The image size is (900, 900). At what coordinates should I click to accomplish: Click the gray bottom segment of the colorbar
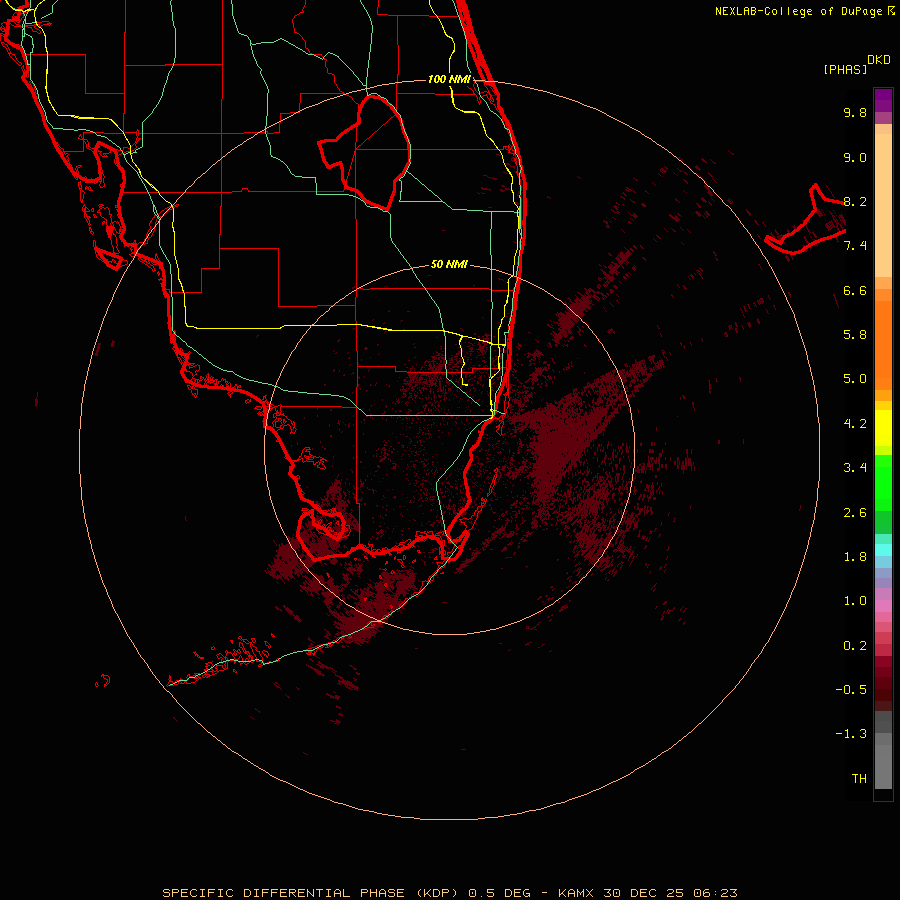(x=883, y=767)
